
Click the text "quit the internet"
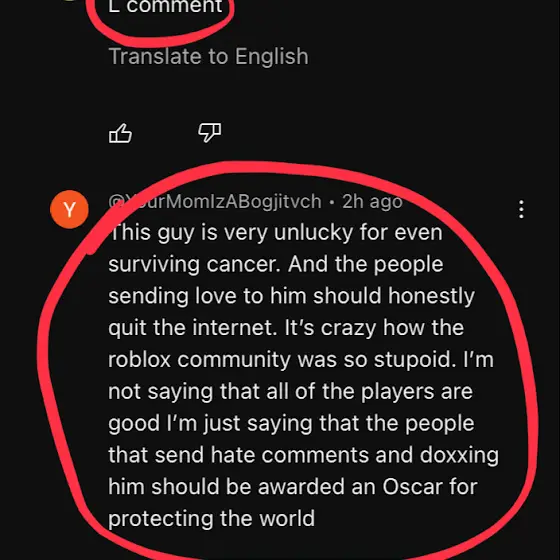[x=193, y=328]
